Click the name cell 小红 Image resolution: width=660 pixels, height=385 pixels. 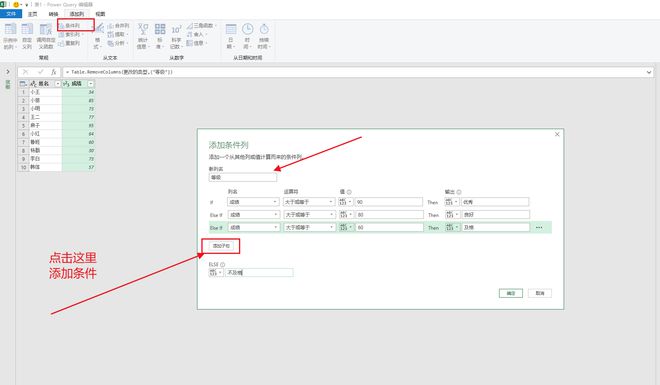(x=45, y=134)
